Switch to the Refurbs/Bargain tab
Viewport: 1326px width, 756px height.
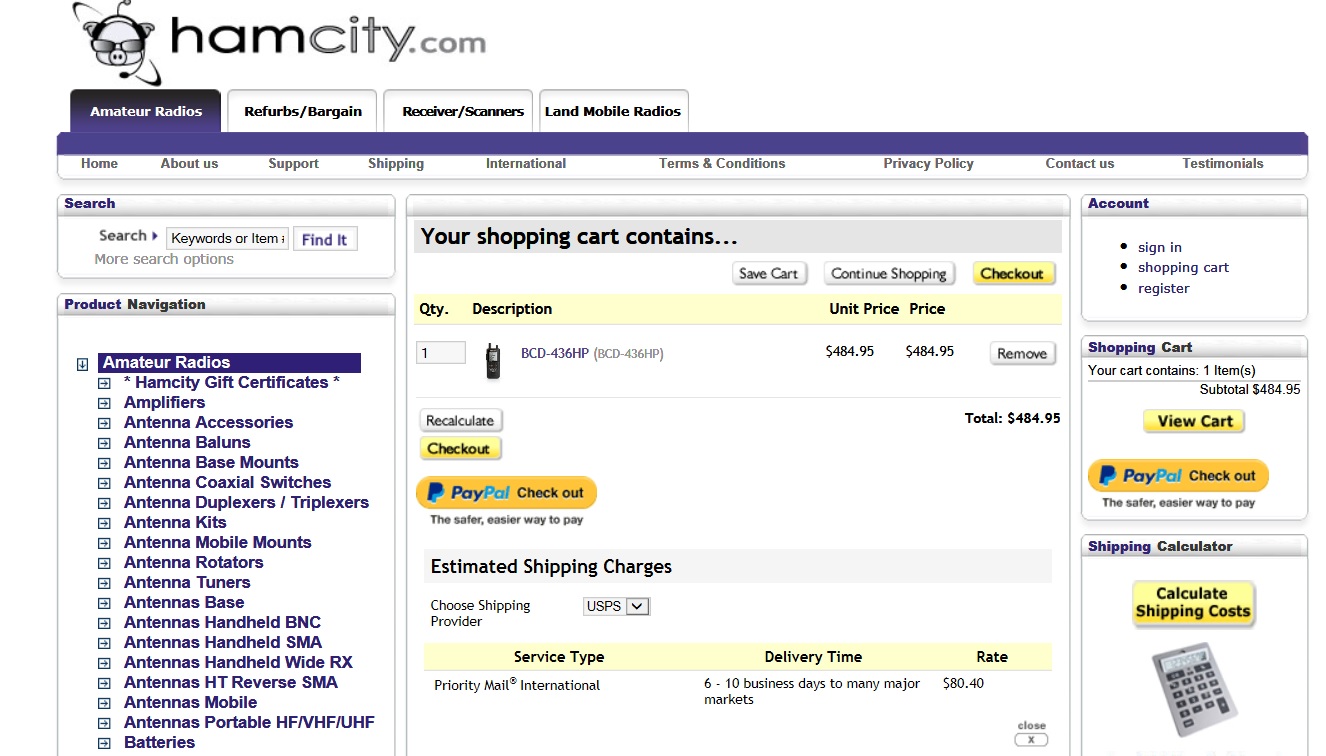pos(303,111)
